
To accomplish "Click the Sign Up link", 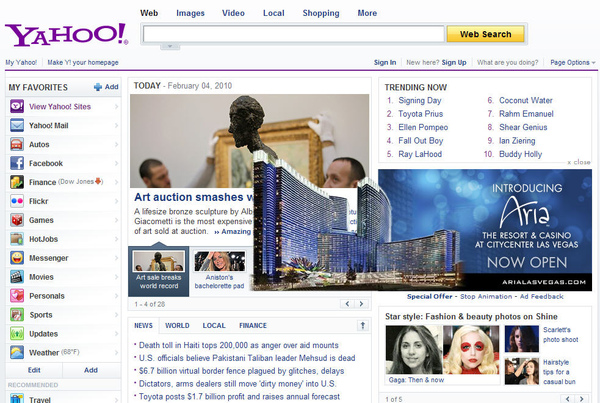I will (454, 62).
